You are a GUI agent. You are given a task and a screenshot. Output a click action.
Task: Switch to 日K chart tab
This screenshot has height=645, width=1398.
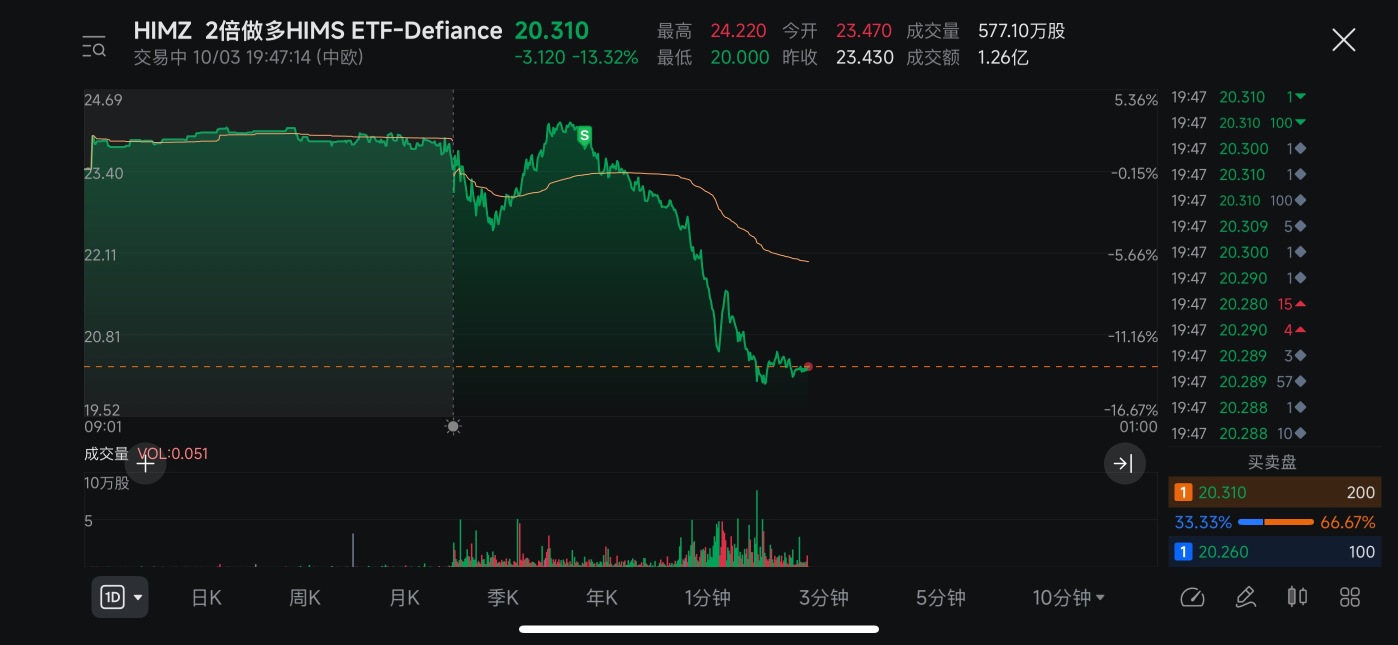(206, 598)
